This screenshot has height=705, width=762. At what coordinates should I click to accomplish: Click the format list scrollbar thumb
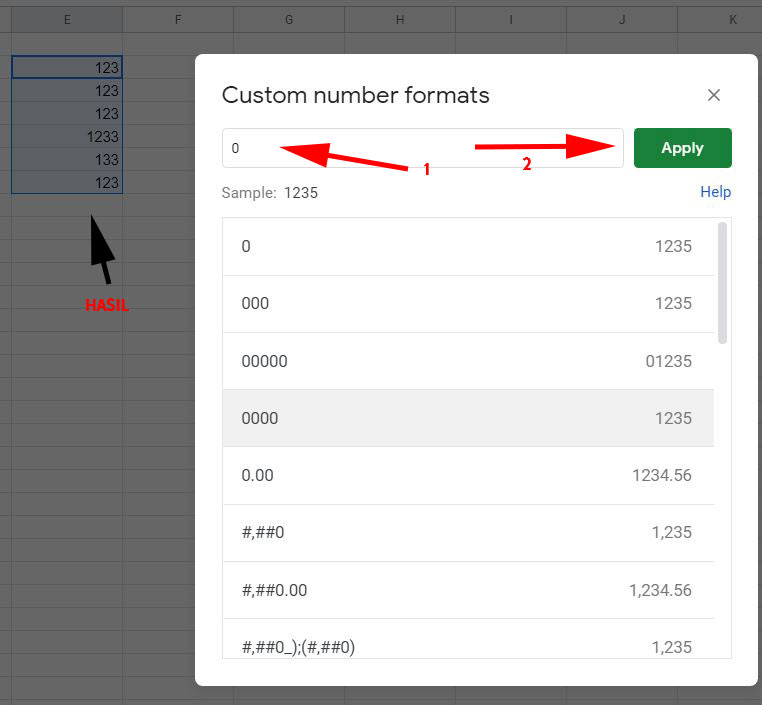click(x=722, y=283)
